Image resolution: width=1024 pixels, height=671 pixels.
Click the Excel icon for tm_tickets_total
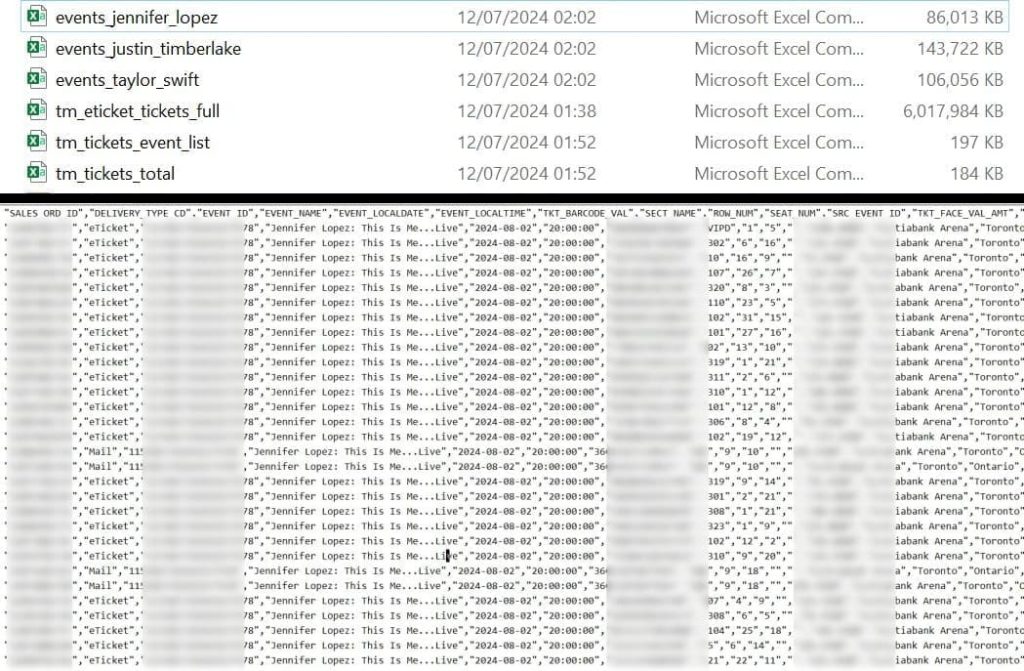click(37, 173)
